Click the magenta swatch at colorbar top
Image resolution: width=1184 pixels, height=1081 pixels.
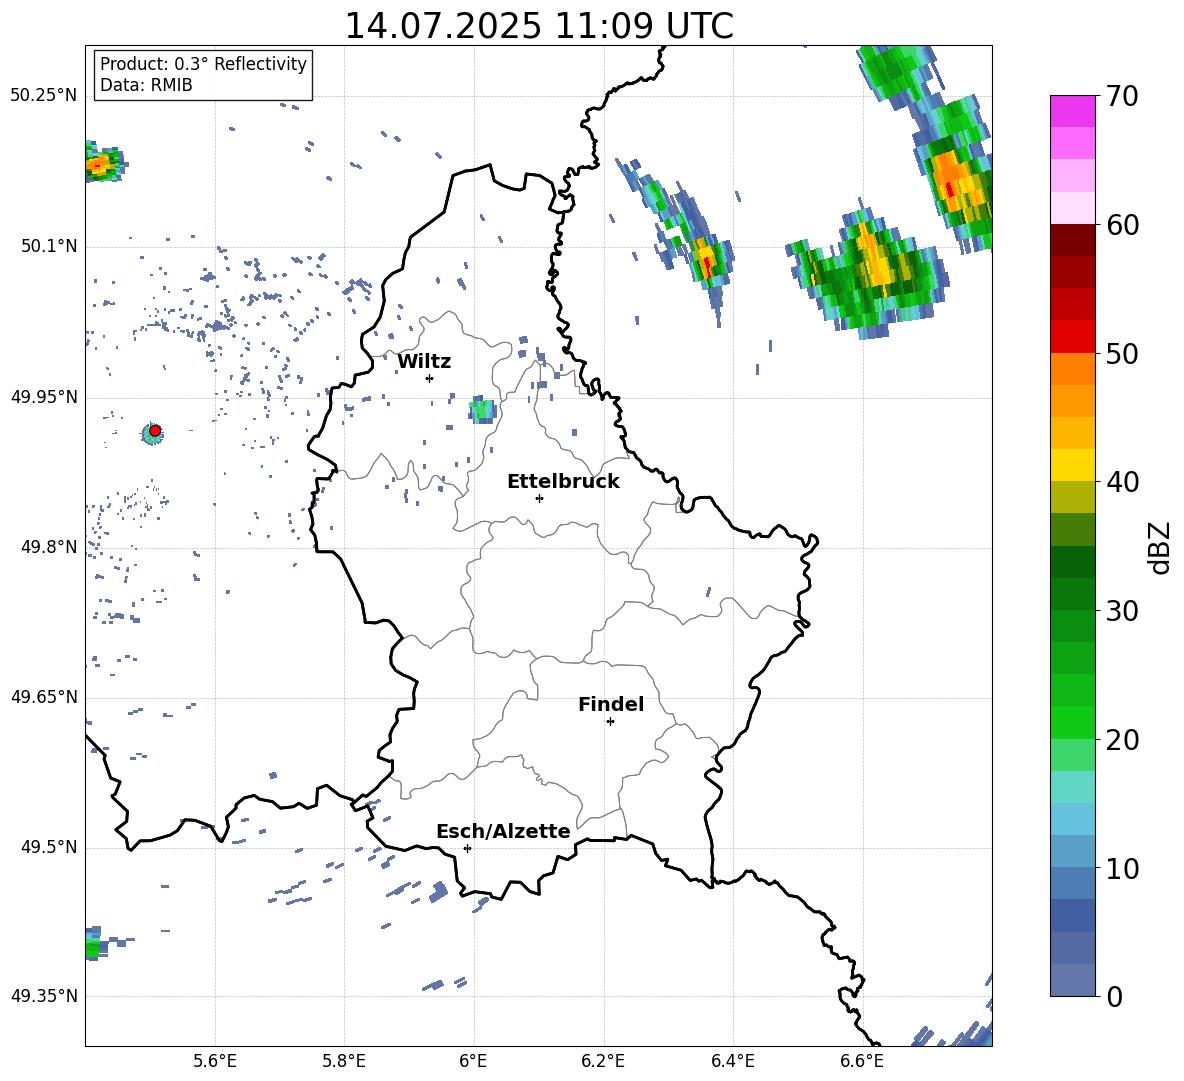pyautogui.click(x=1072, y=111)
